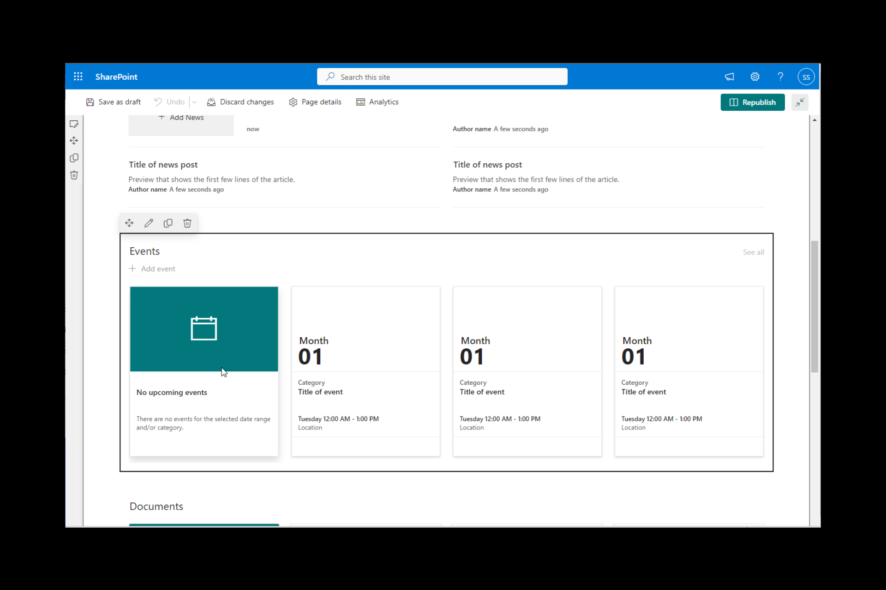Click the SharePoint title link
Screen dimensions: 886x590
pos(116,76)
